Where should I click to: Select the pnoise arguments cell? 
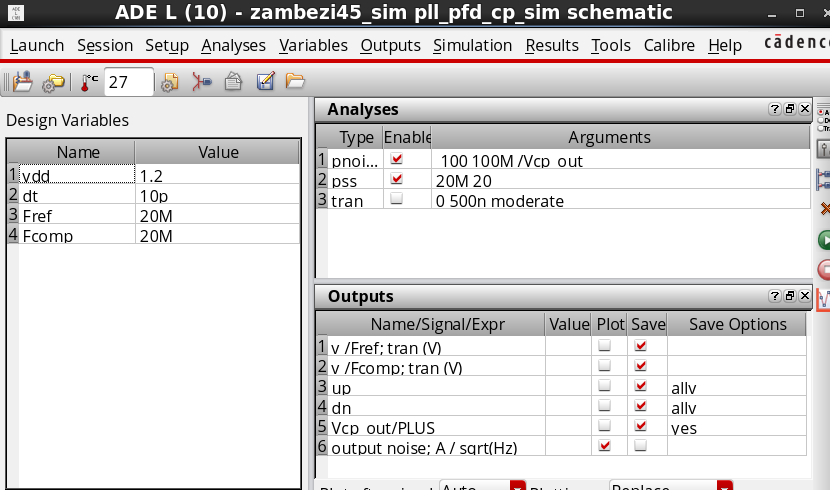(x=620, y=160)
